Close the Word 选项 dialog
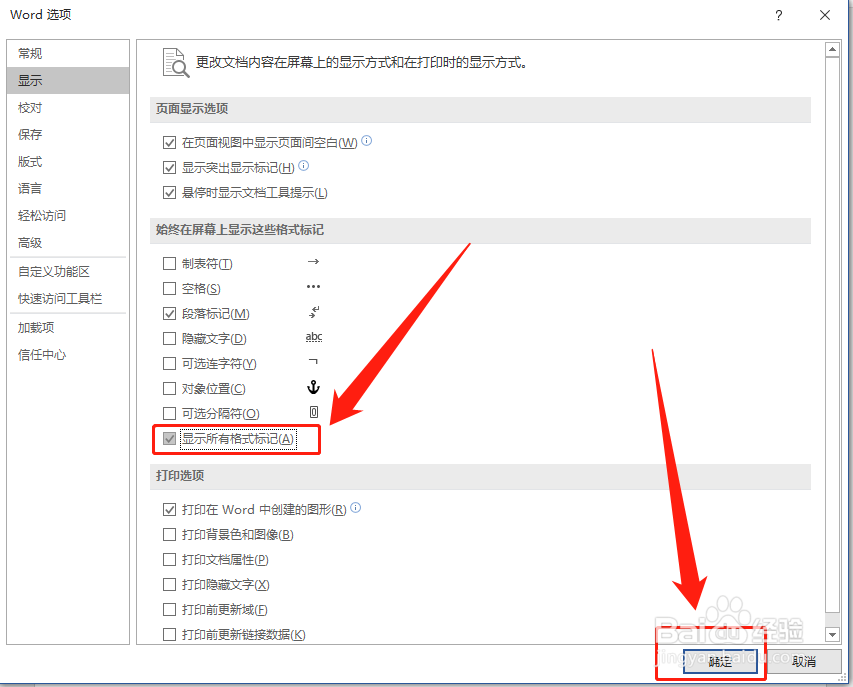 click(825, 15)
